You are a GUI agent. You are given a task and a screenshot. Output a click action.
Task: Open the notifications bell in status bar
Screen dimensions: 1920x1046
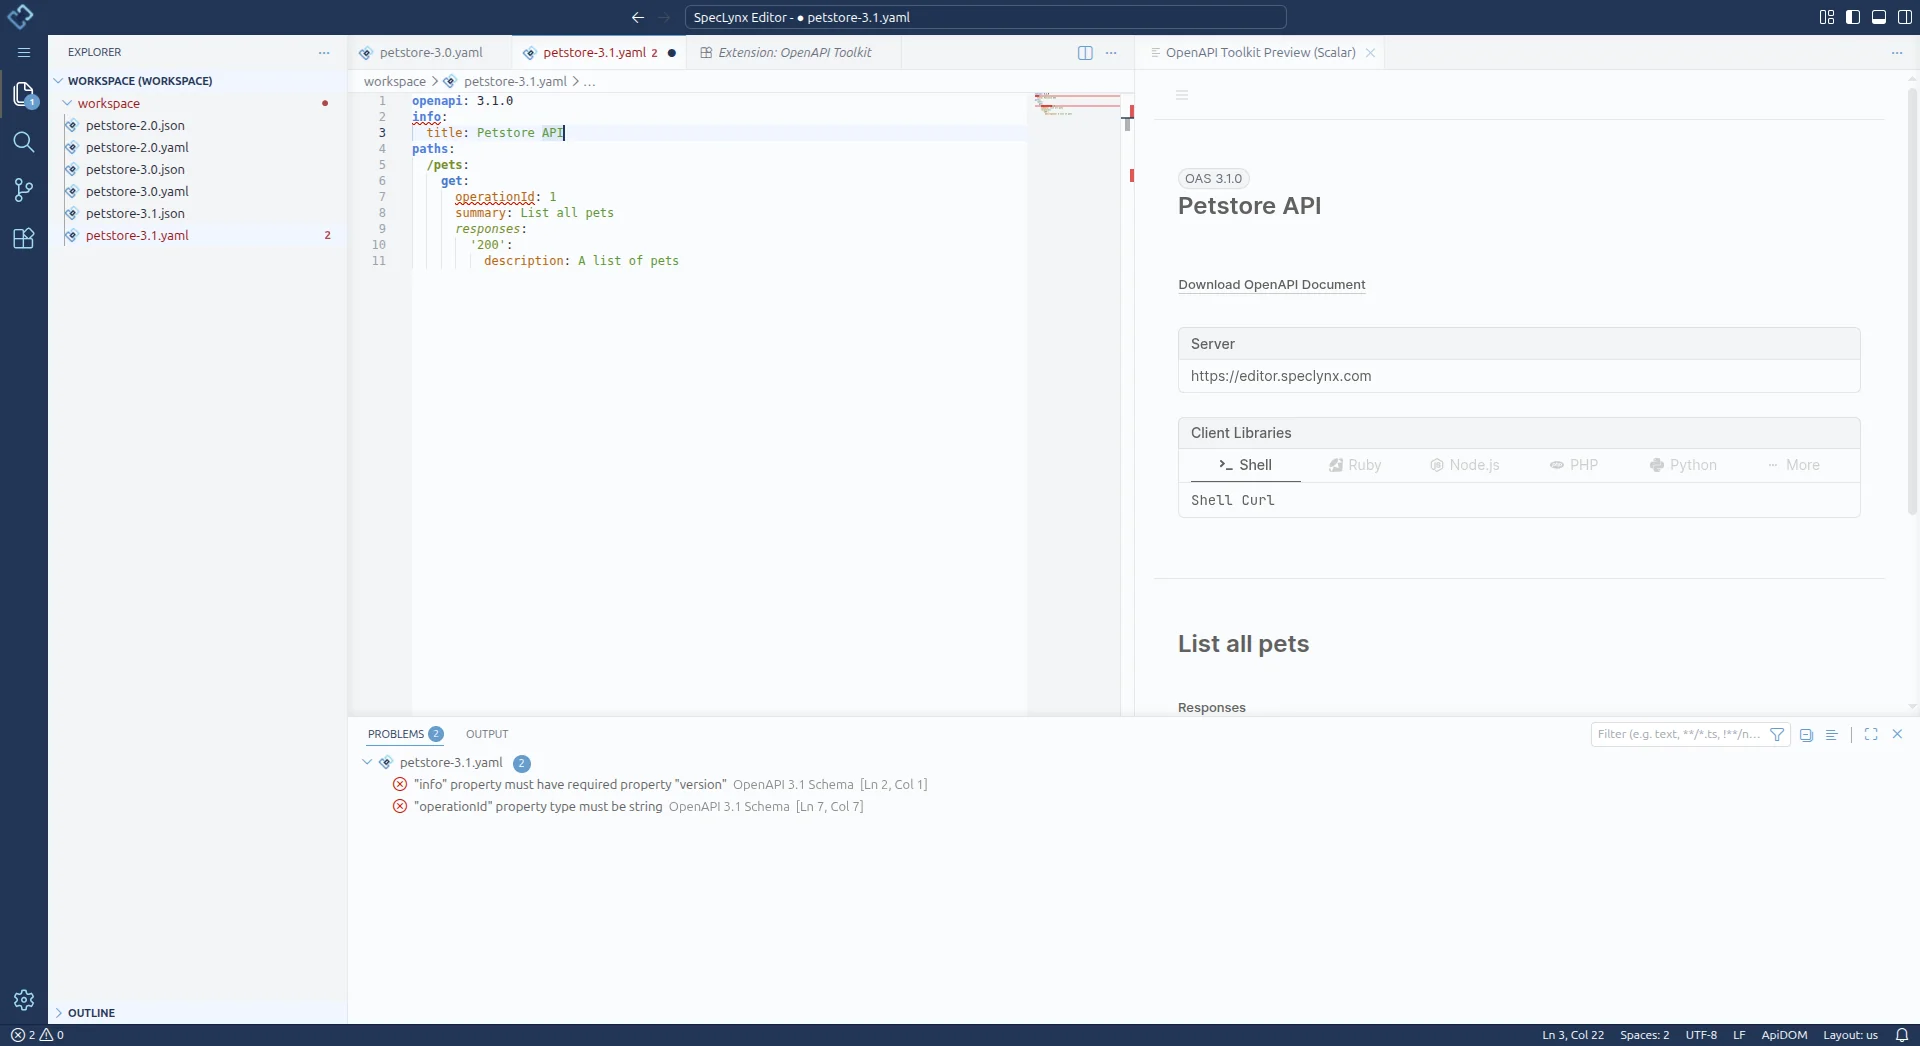[1902, 1035]
